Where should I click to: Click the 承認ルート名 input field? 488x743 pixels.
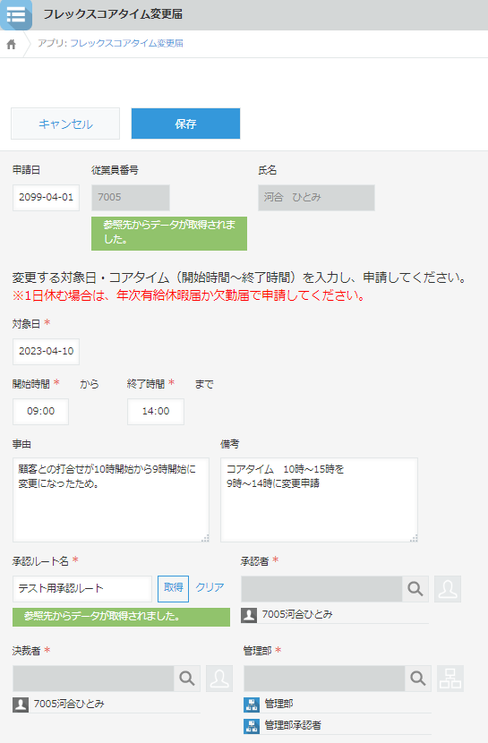pos(82,589)
